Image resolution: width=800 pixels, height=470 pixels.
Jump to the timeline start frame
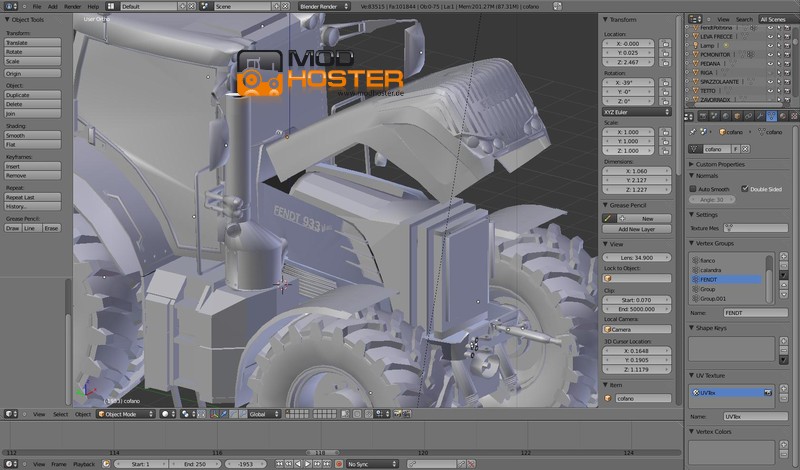click(x=279, y=464)
